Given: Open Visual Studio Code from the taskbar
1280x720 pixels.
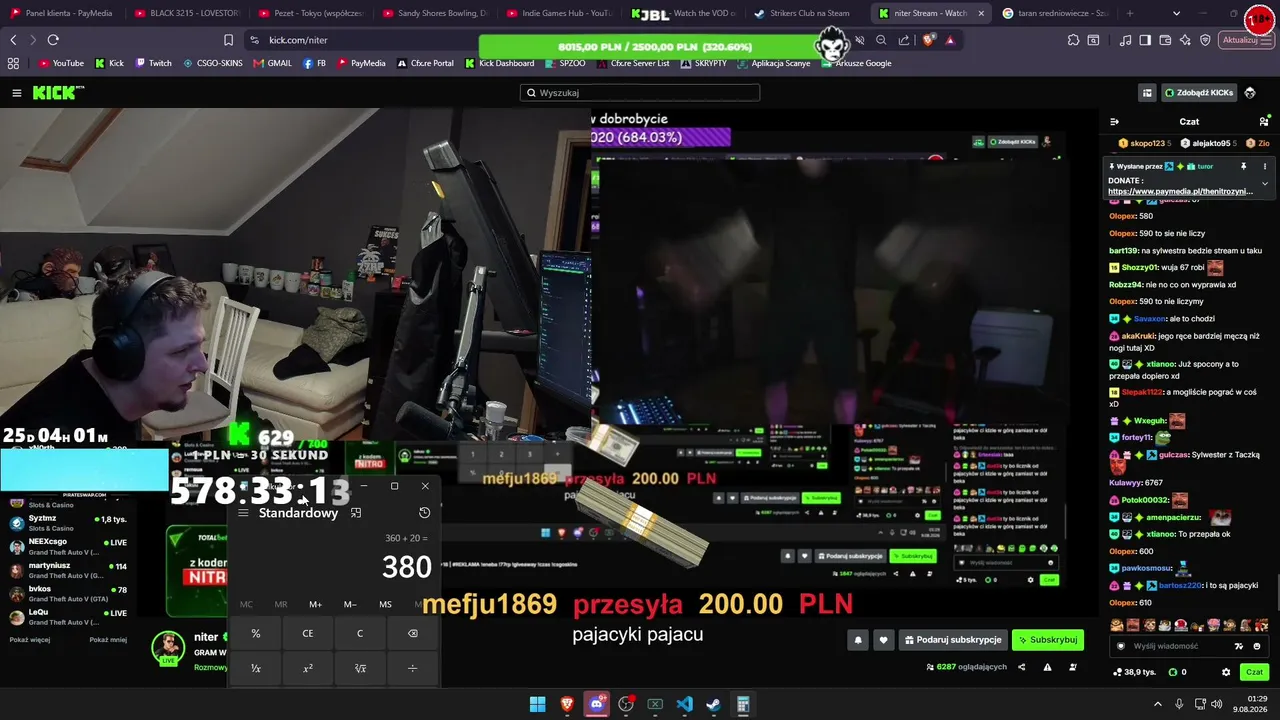Looking at the screenshot, I should (684, 704).
